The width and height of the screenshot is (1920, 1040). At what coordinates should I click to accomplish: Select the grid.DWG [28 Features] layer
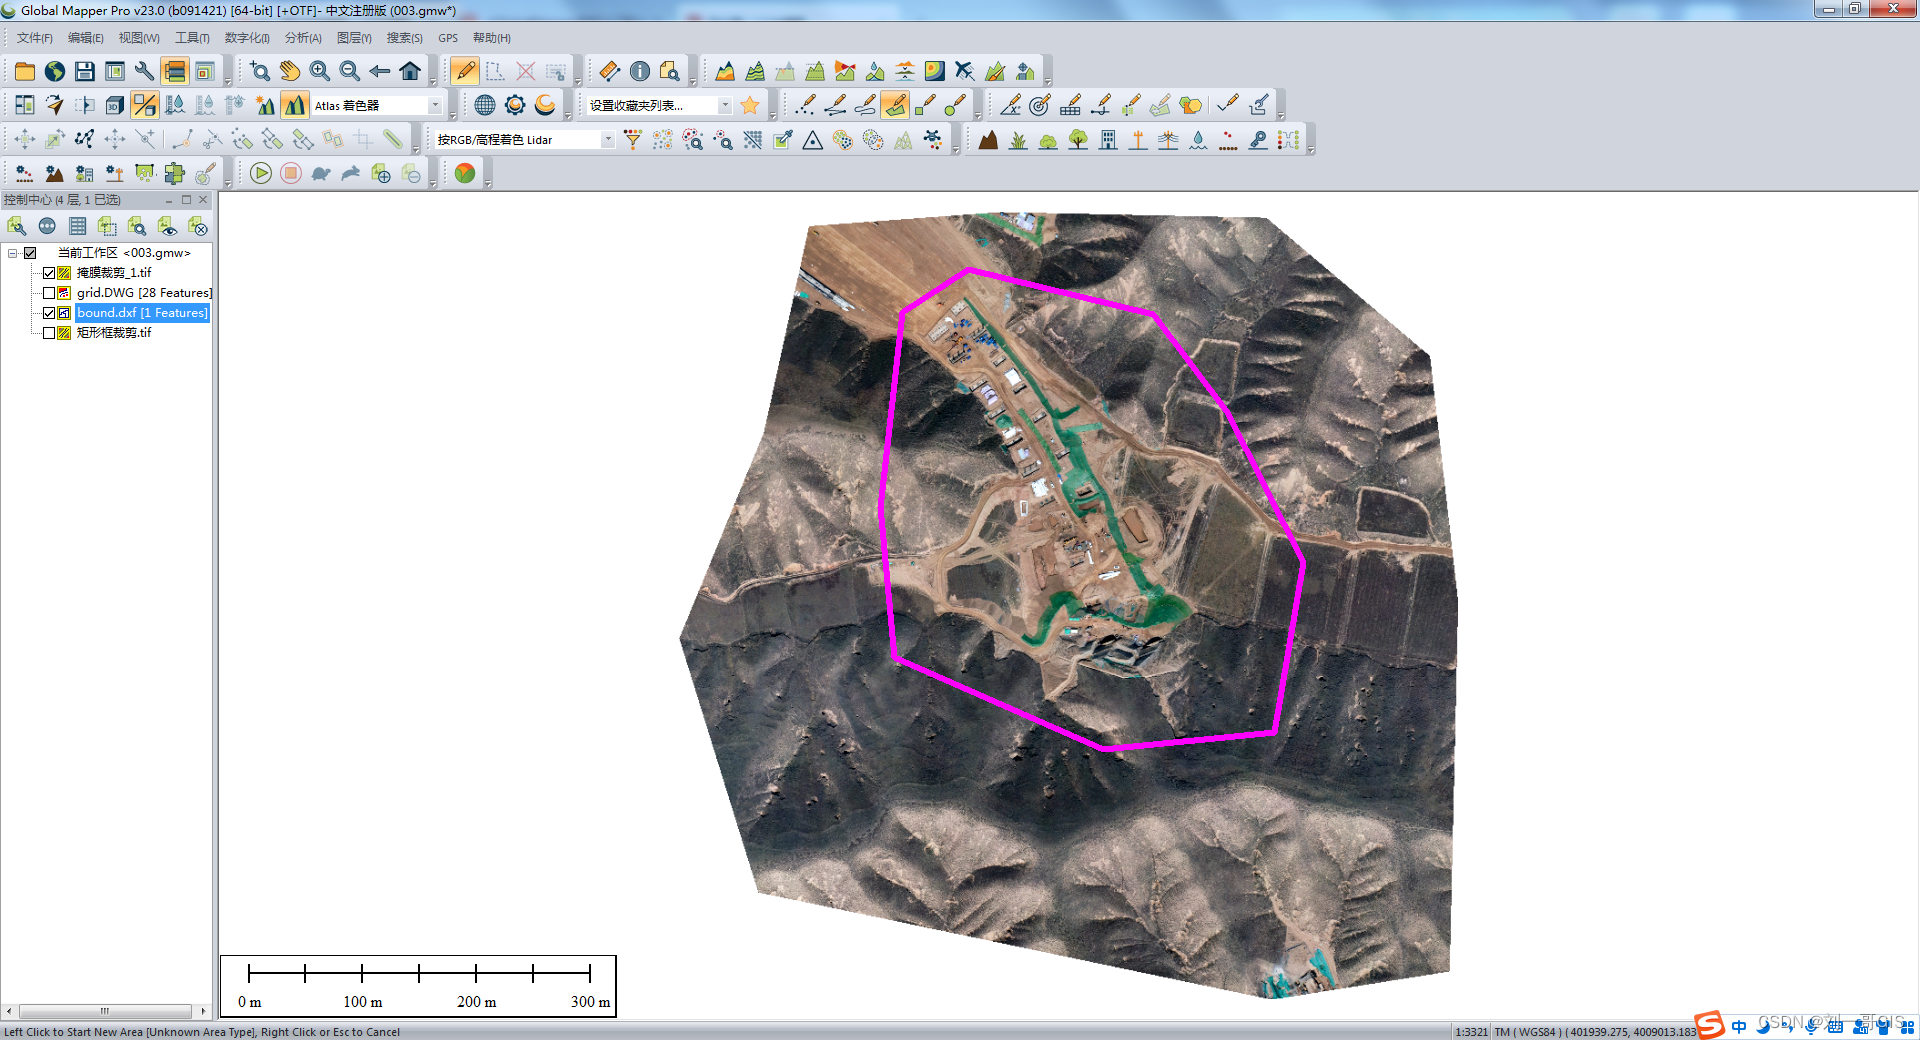click(144, 293)
